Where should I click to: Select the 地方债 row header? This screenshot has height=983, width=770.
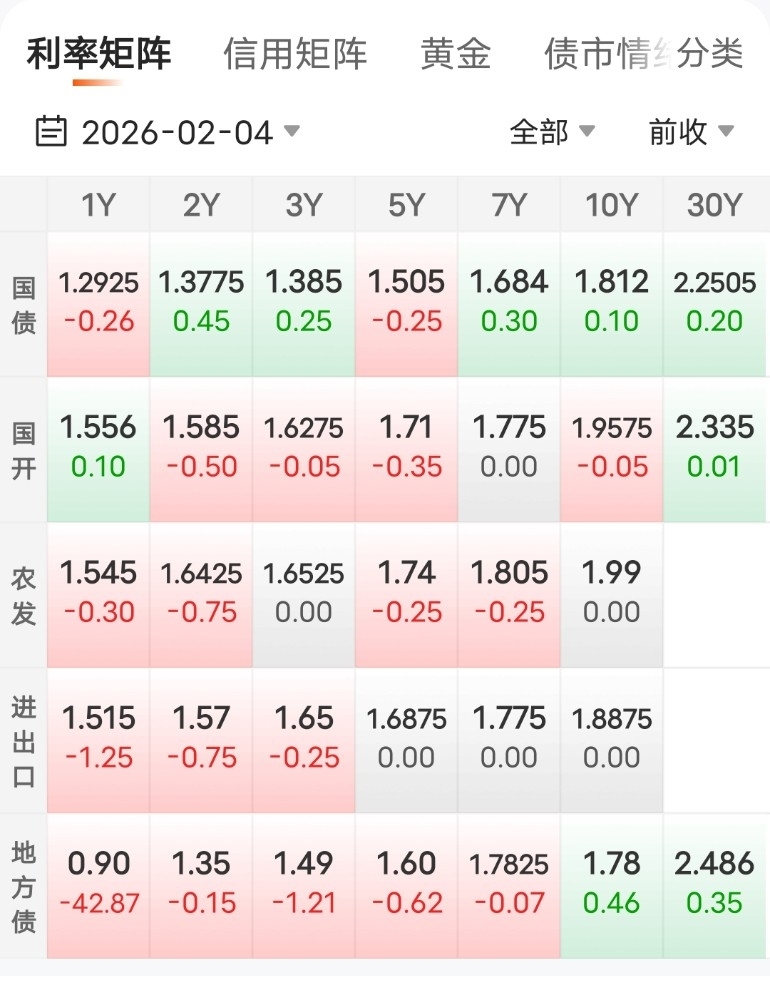coord(24,887)
